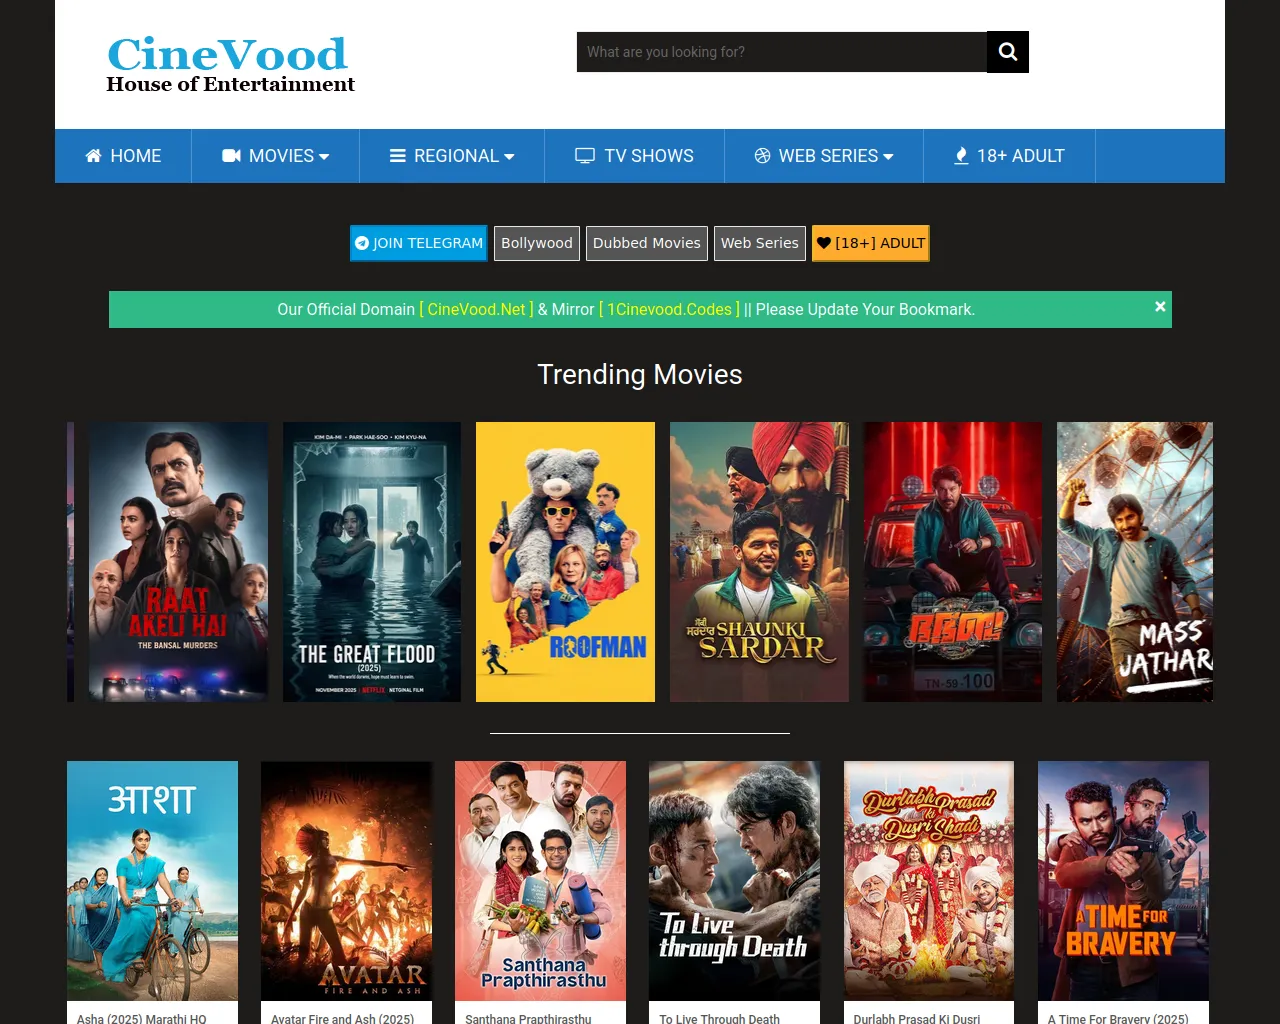This screenshot has height=1024, width=1280.
Task: Open the REGIONAL menu
Action: click(x=452, y=156)
